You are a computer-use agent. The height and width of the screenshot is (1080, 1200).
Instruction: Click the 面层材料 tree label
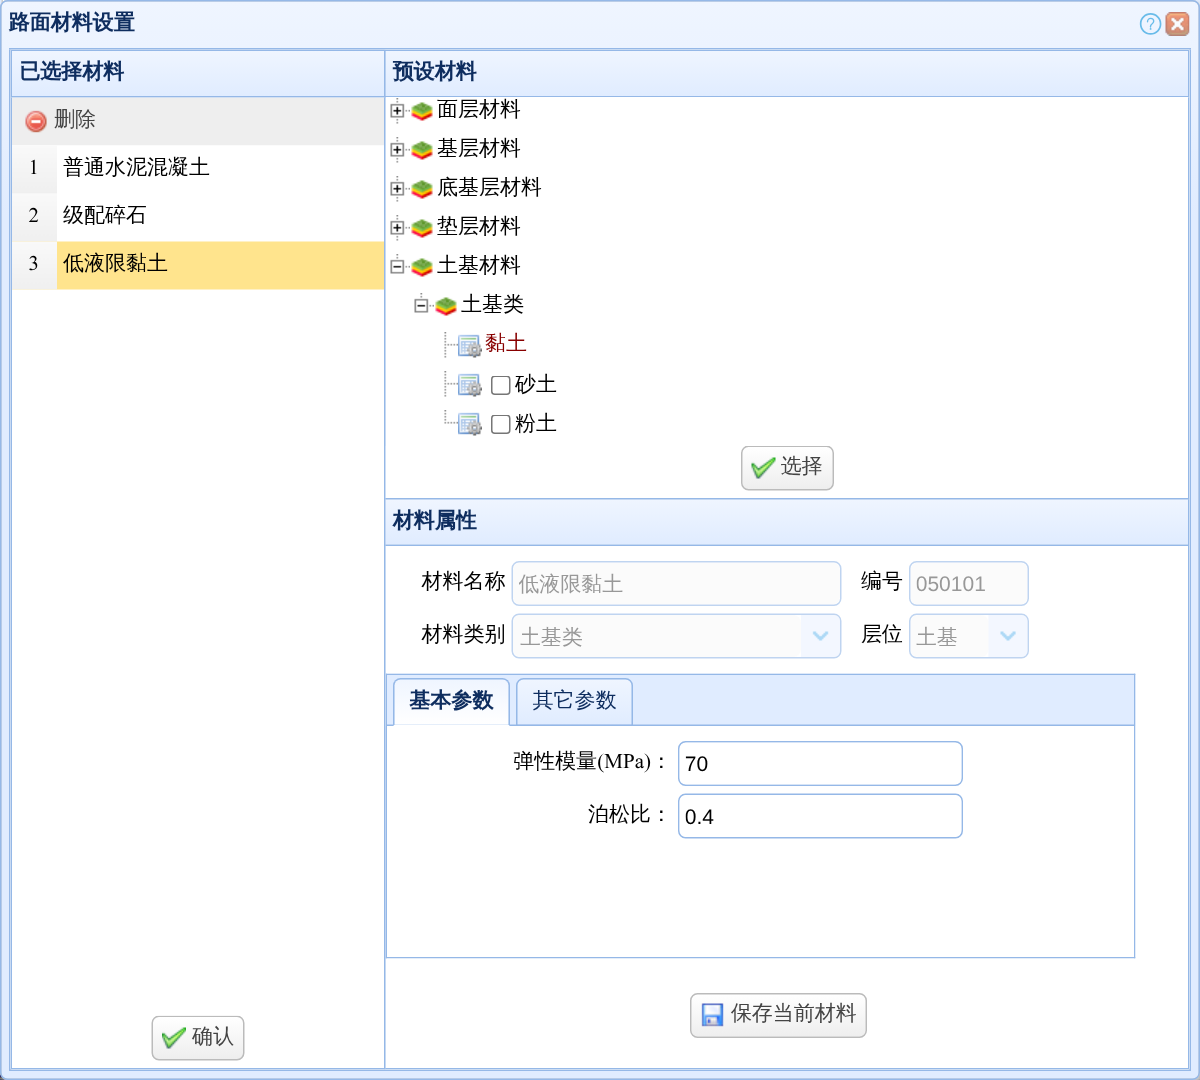click(479, 109)
